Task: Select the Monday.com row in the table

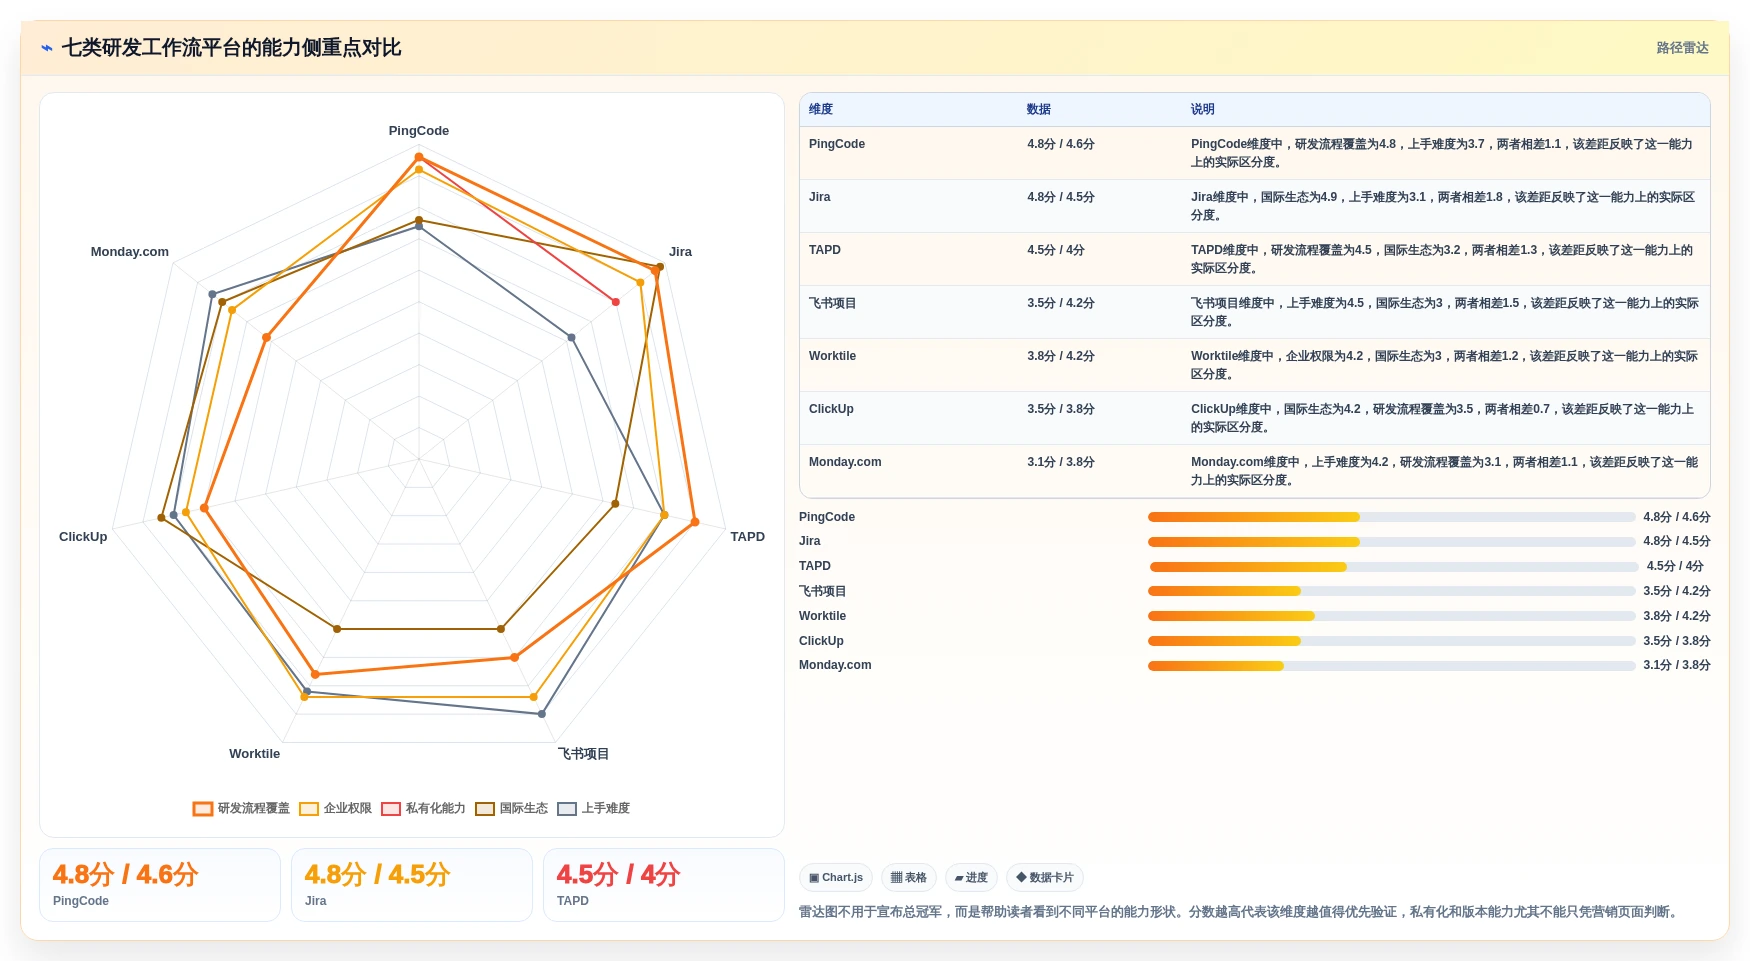Action: click(x=1255, y=471)
